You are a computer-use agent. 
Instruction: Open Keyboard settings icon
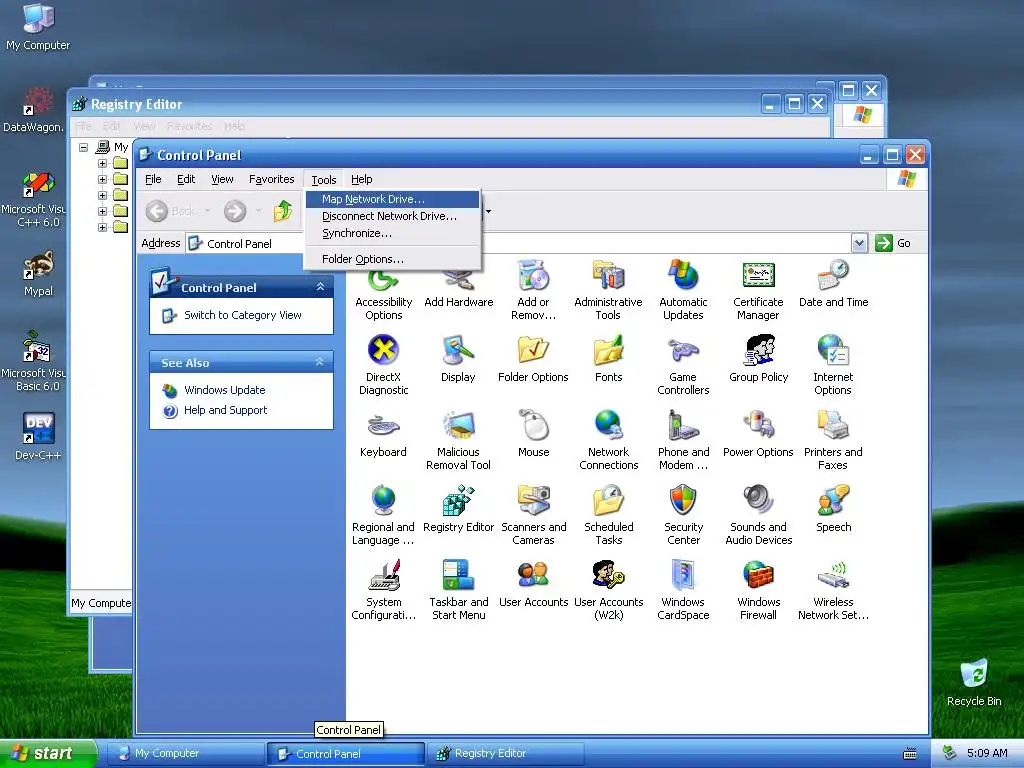(383, 434)
